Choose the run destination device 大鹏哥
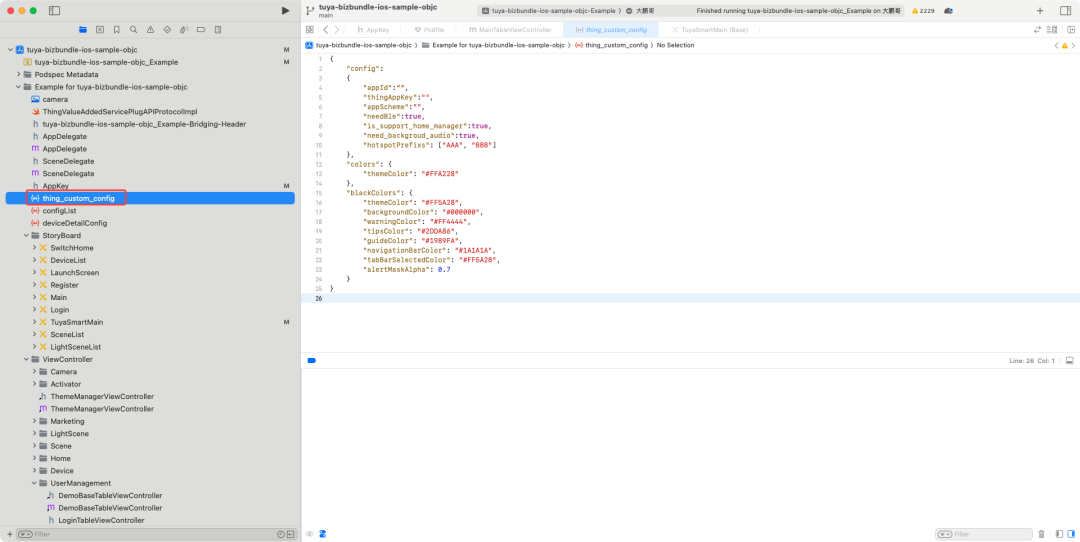1080x542 pixels. 640,11
